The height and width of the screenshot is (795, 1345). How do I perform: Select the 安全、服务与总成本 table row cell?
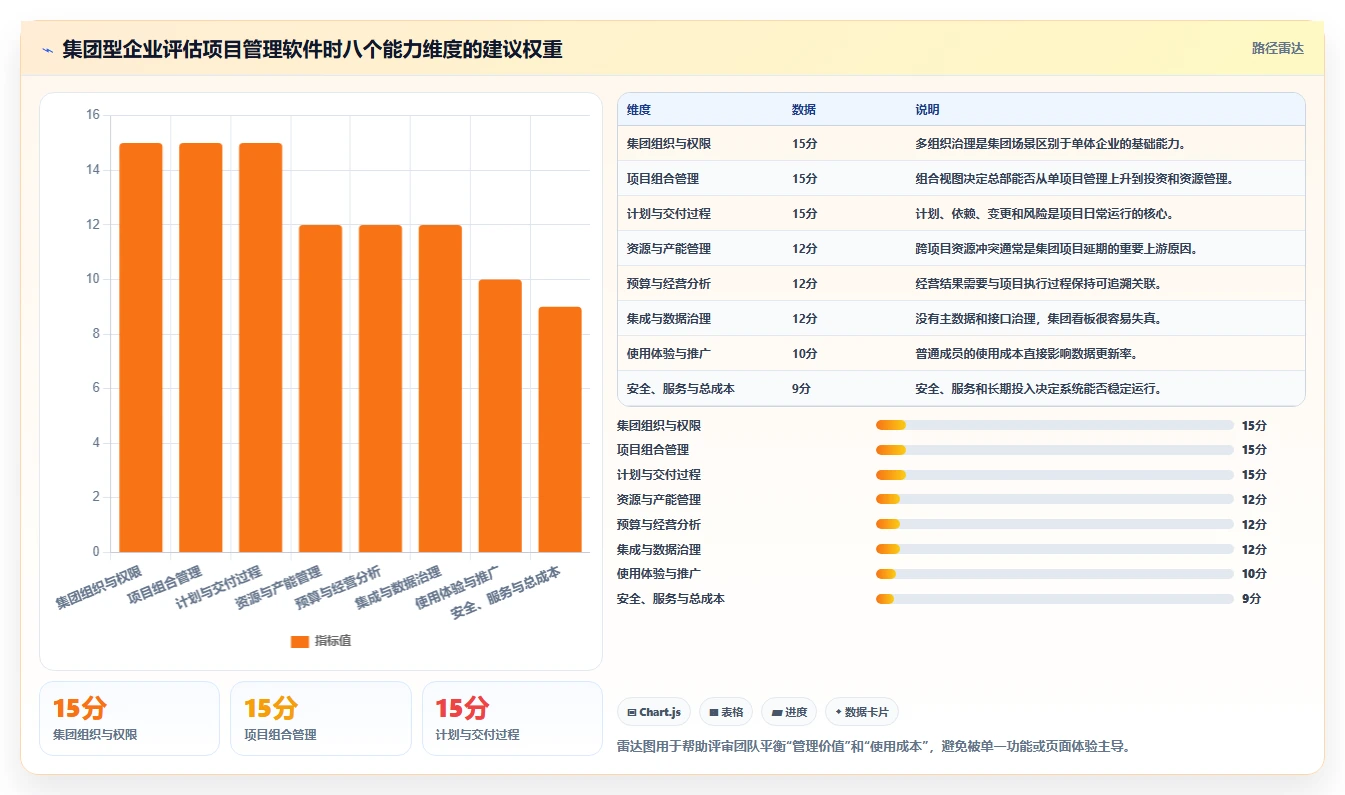pyautogui.click(x=681, y=389)
